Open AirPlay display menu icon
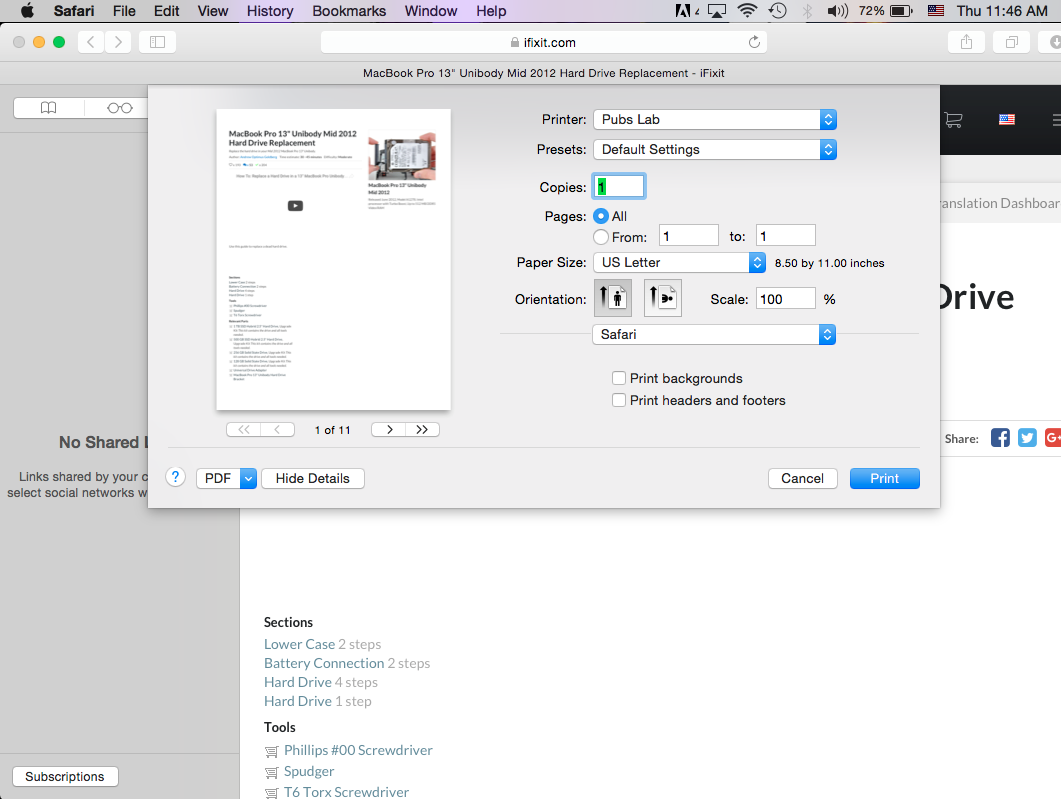 coord(717,11)
